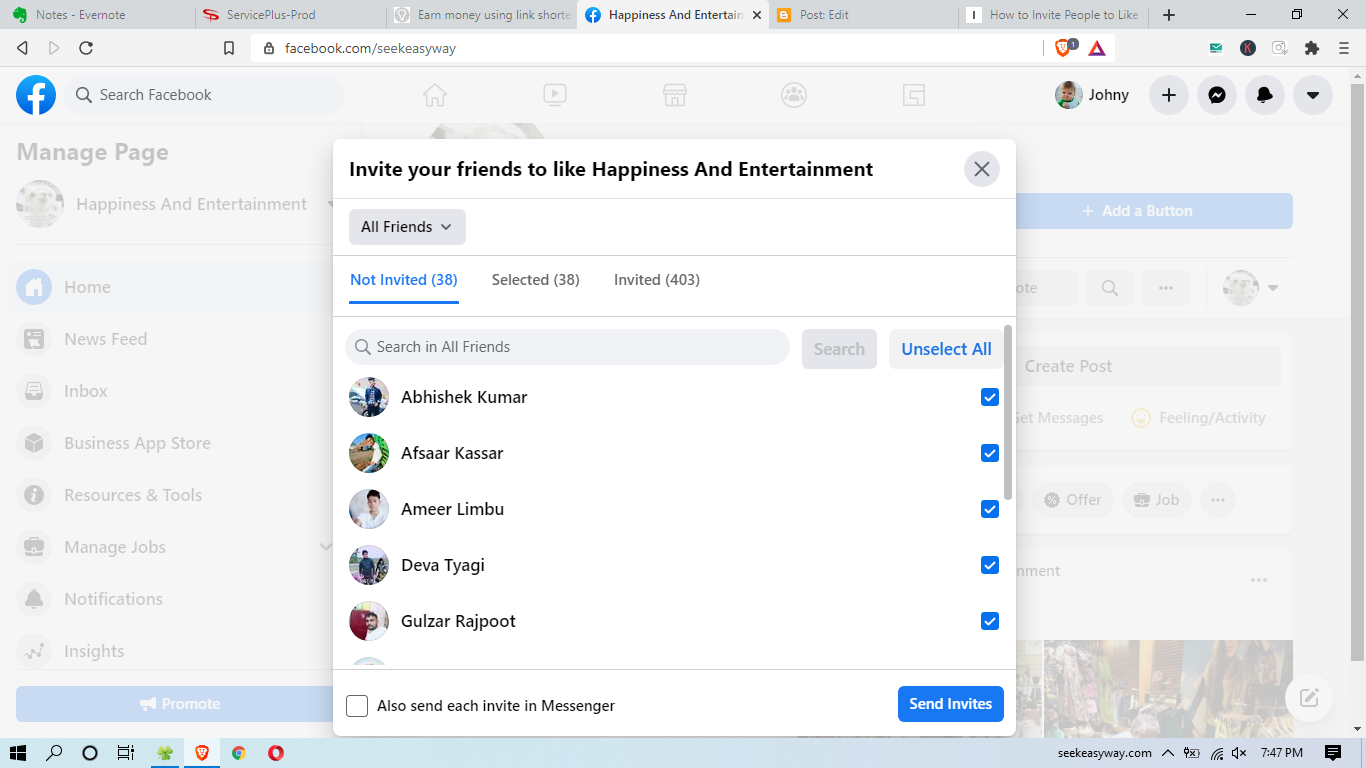
Task: Click the Search button in dialog
Action: 839,349
